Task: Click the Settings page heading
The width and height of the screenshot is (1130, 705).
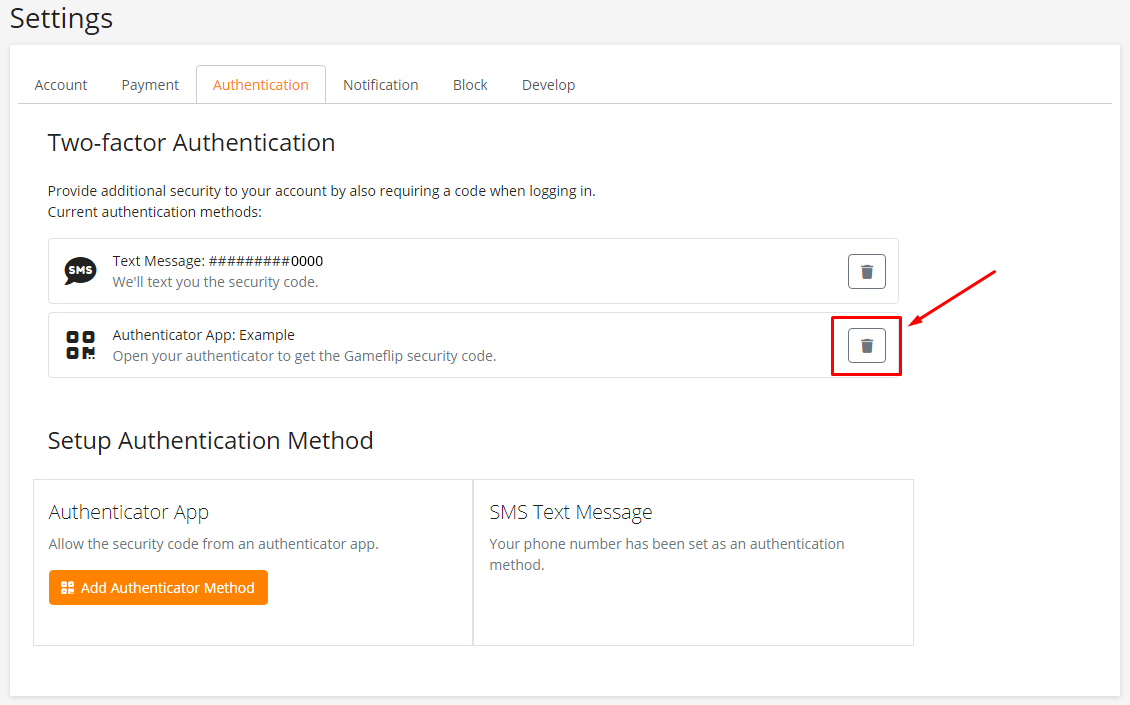Action: [x=61, y=18]
